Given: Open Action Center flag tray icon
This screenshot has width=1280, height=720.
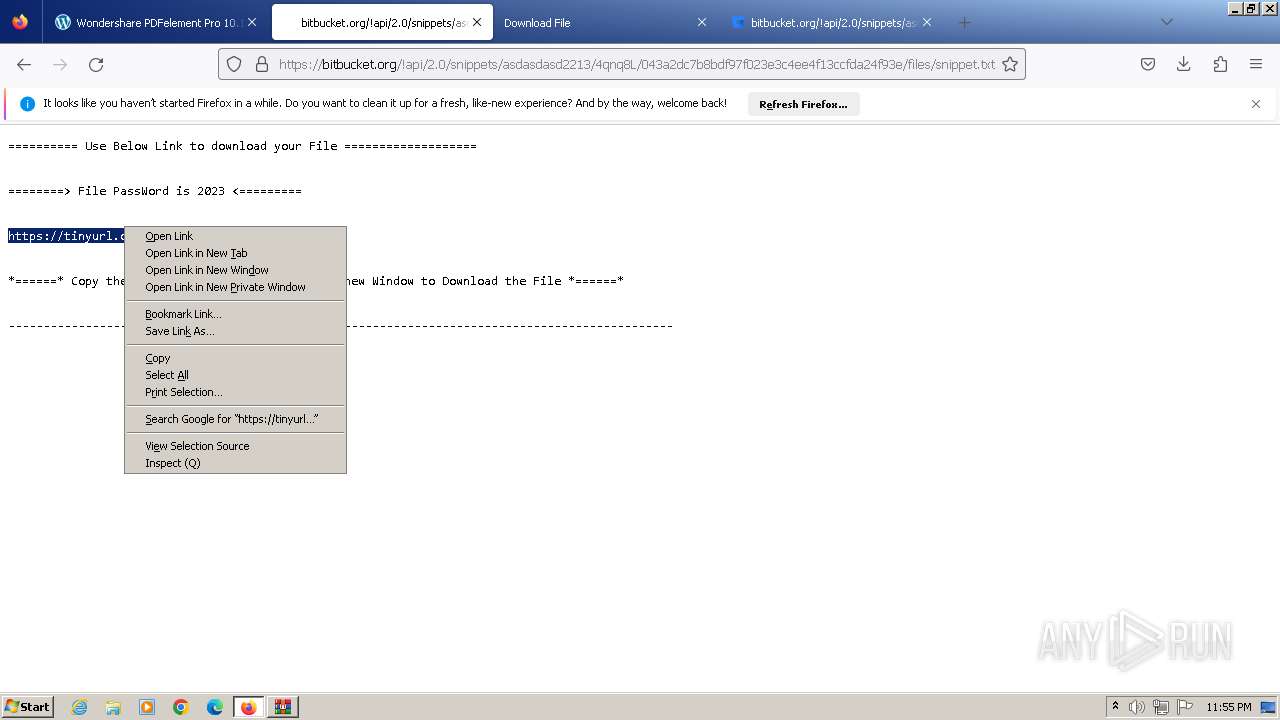Looking at the screenshot, I should (x=1185, y=707).
